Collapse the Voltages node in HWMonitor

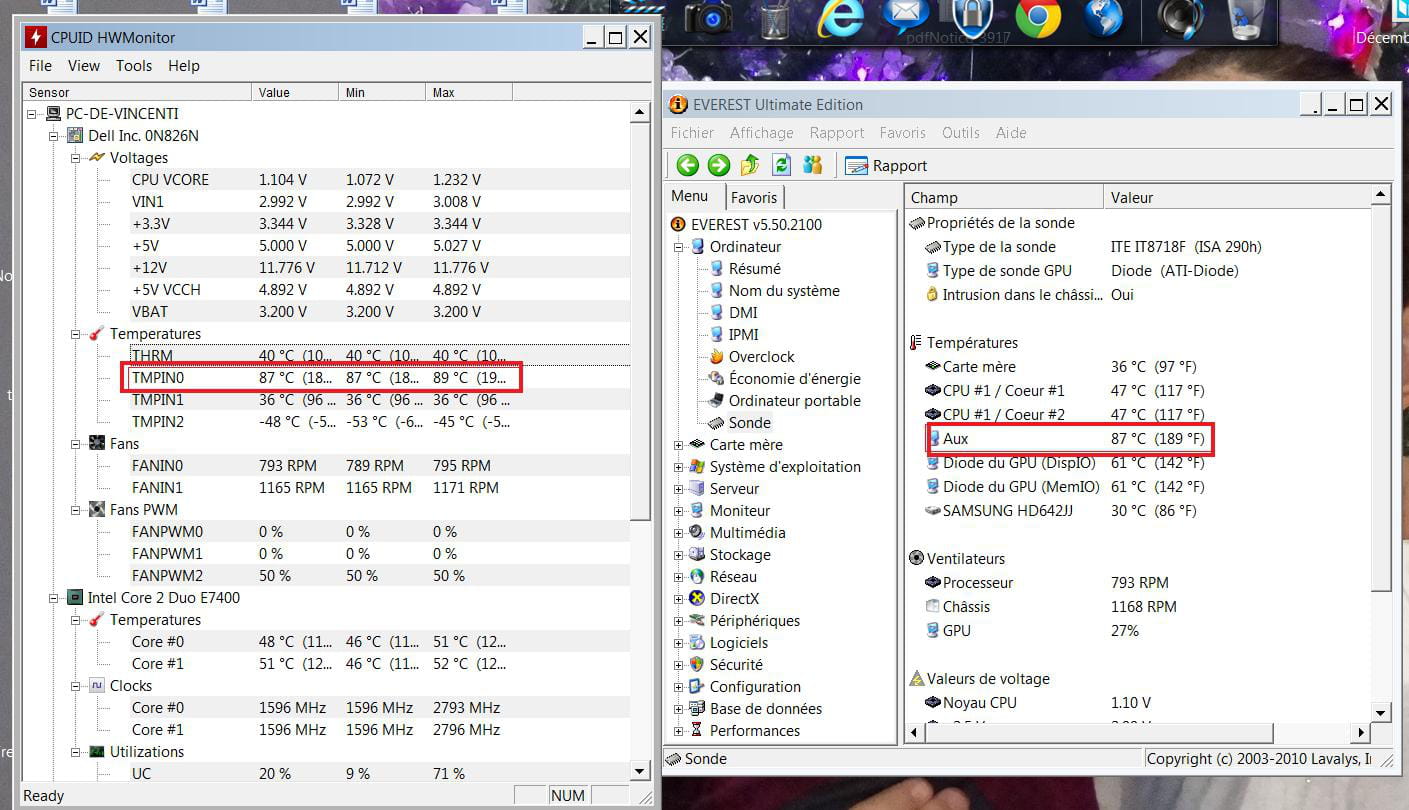76,158
